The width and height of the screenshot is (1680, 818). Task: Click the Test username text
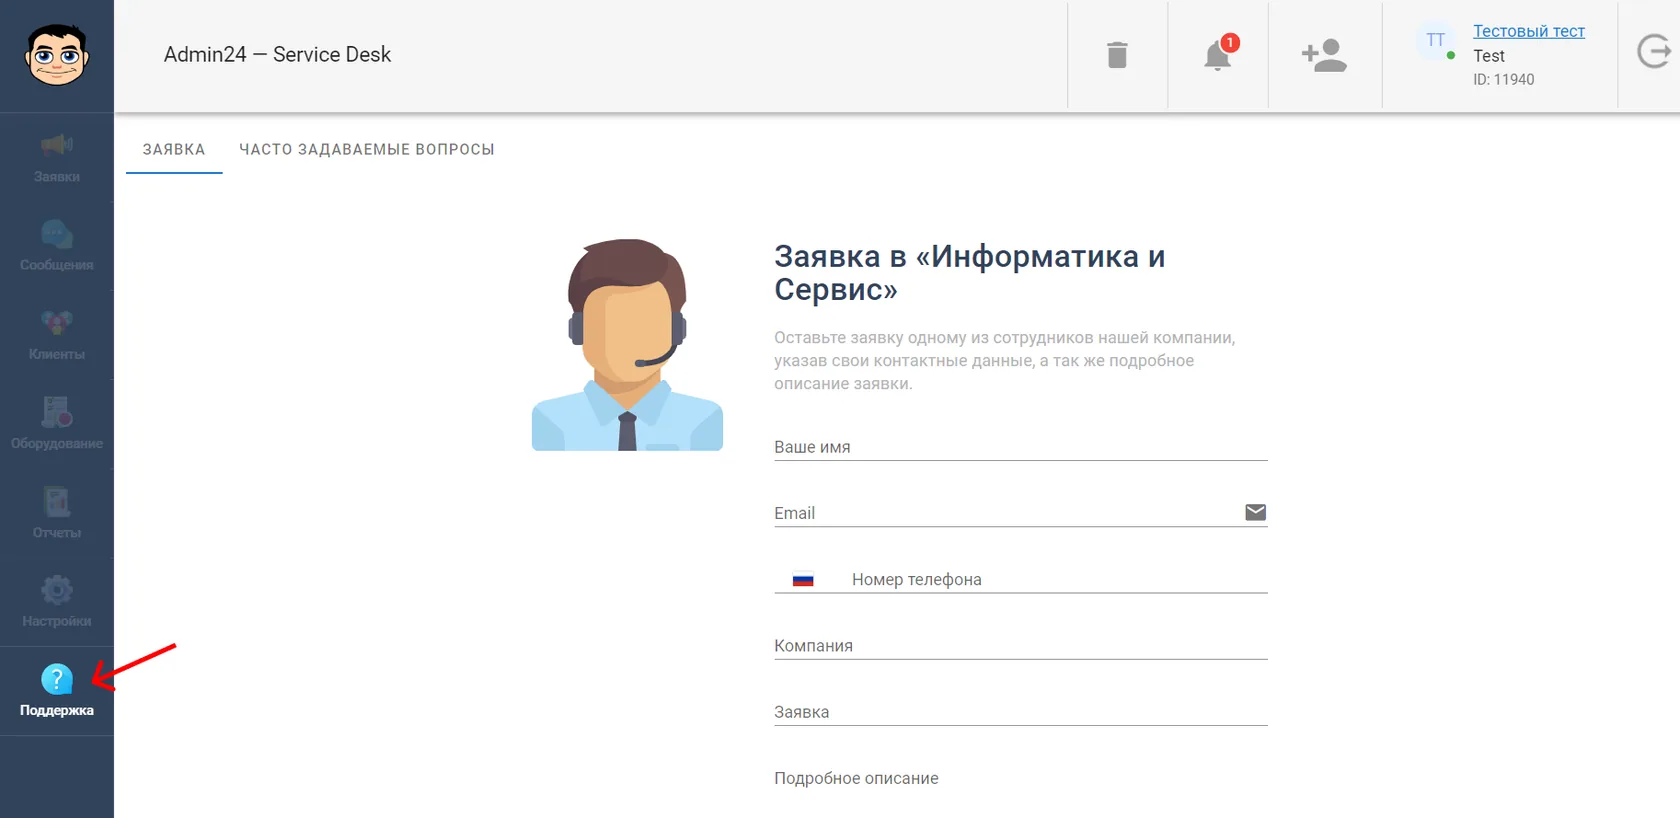(x=1489, y=56)
